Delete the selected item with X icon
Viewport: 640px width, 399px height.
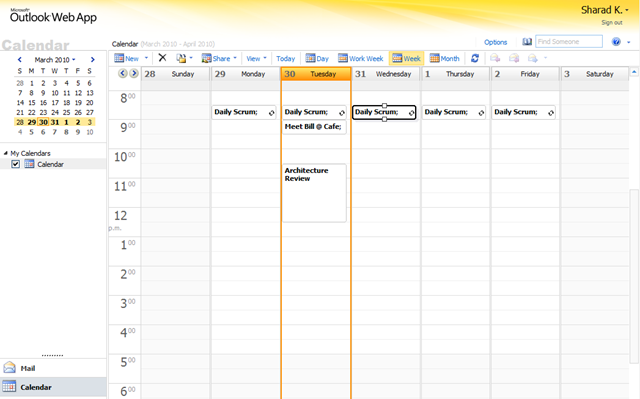coord(162,58)
